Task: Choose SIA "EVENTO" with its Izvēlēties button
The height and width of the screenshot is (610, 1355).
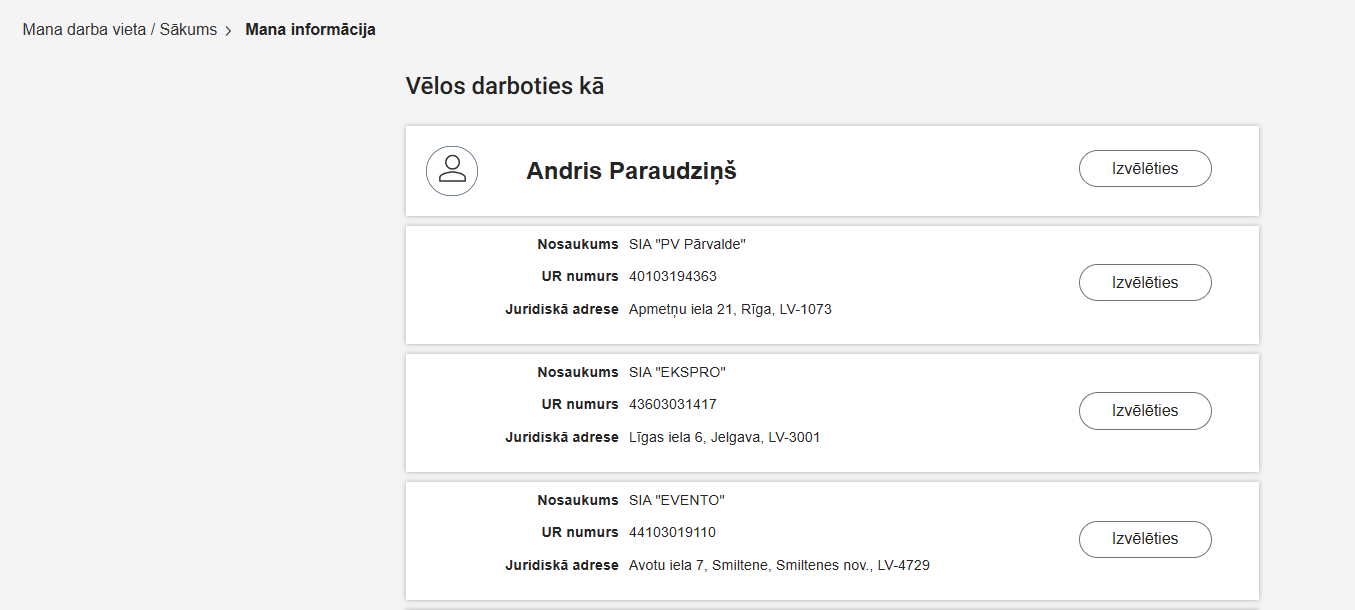Action: [x=1144, y=539]
